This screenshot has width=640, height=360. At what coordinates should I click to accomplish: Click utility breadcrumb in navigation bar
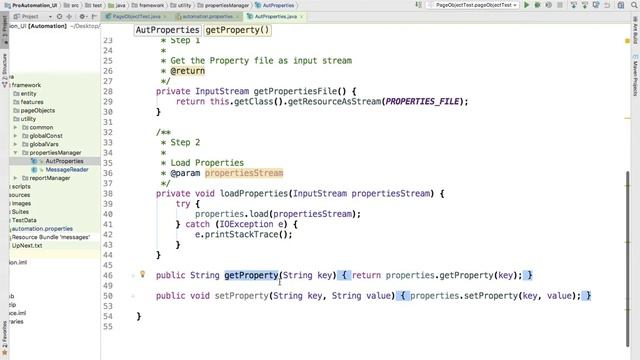point(181,5)
